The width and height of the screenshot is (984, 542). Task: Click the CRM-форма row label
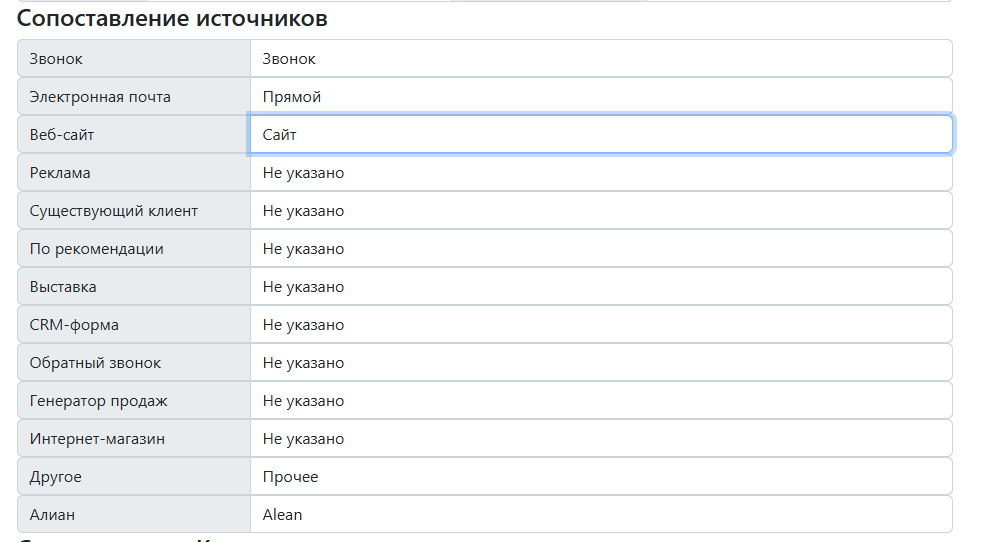pyautogui.click(x=74, y=324)
